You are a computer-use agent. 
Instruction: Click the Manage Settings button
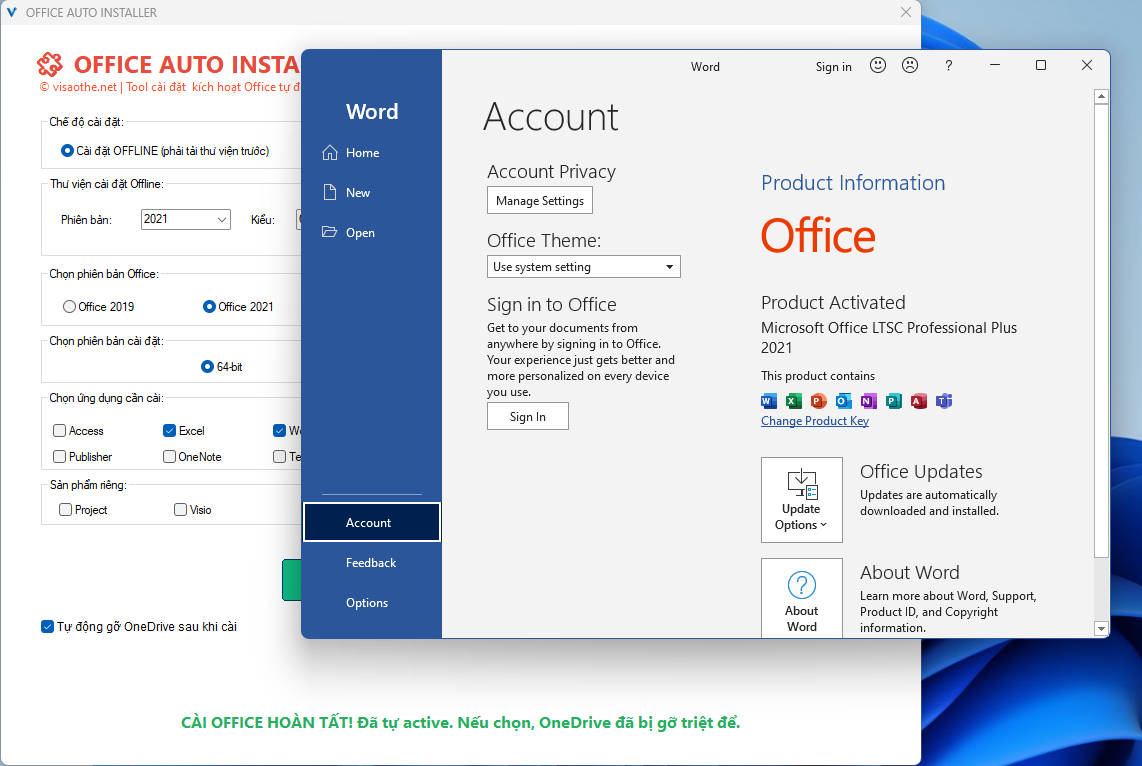[540, 200]
